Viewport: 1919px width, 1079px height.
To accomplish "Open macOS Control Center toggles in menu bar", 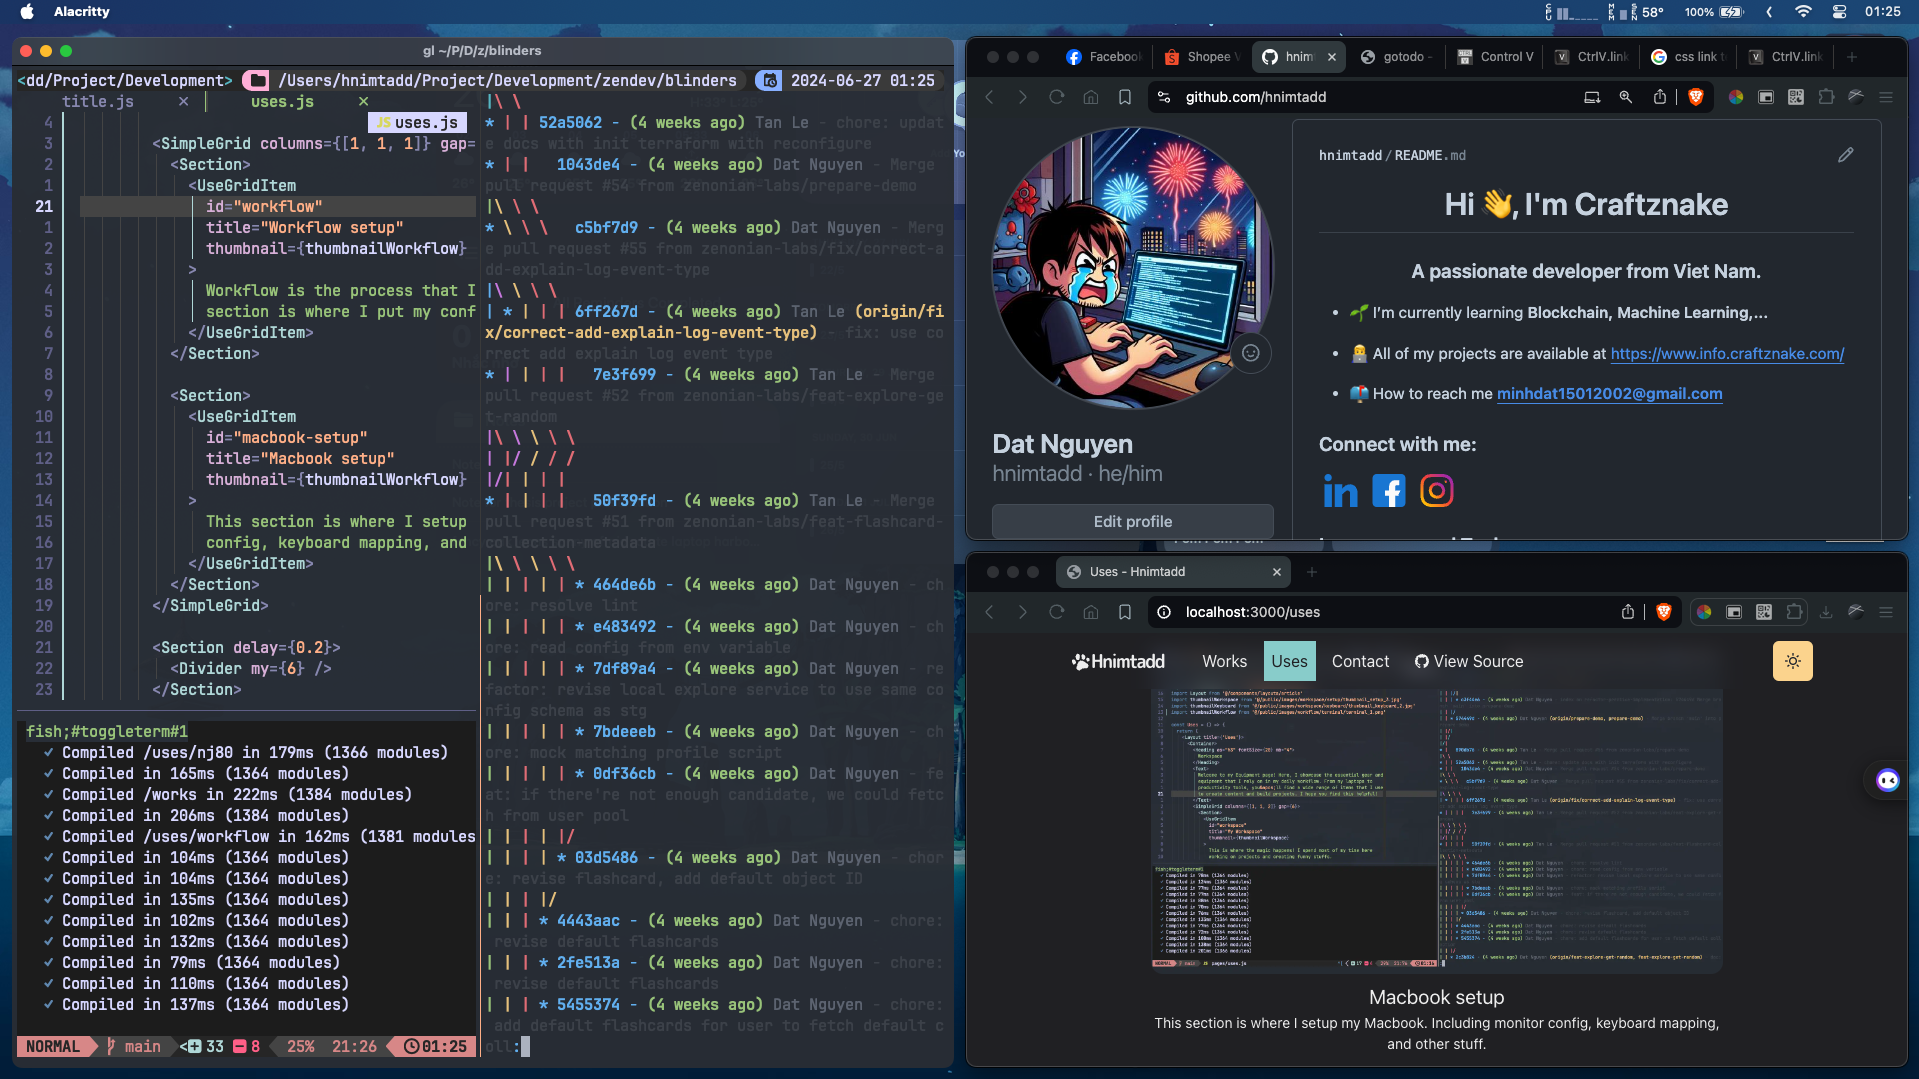I will pyautogui.click(x=1839, y=12).
